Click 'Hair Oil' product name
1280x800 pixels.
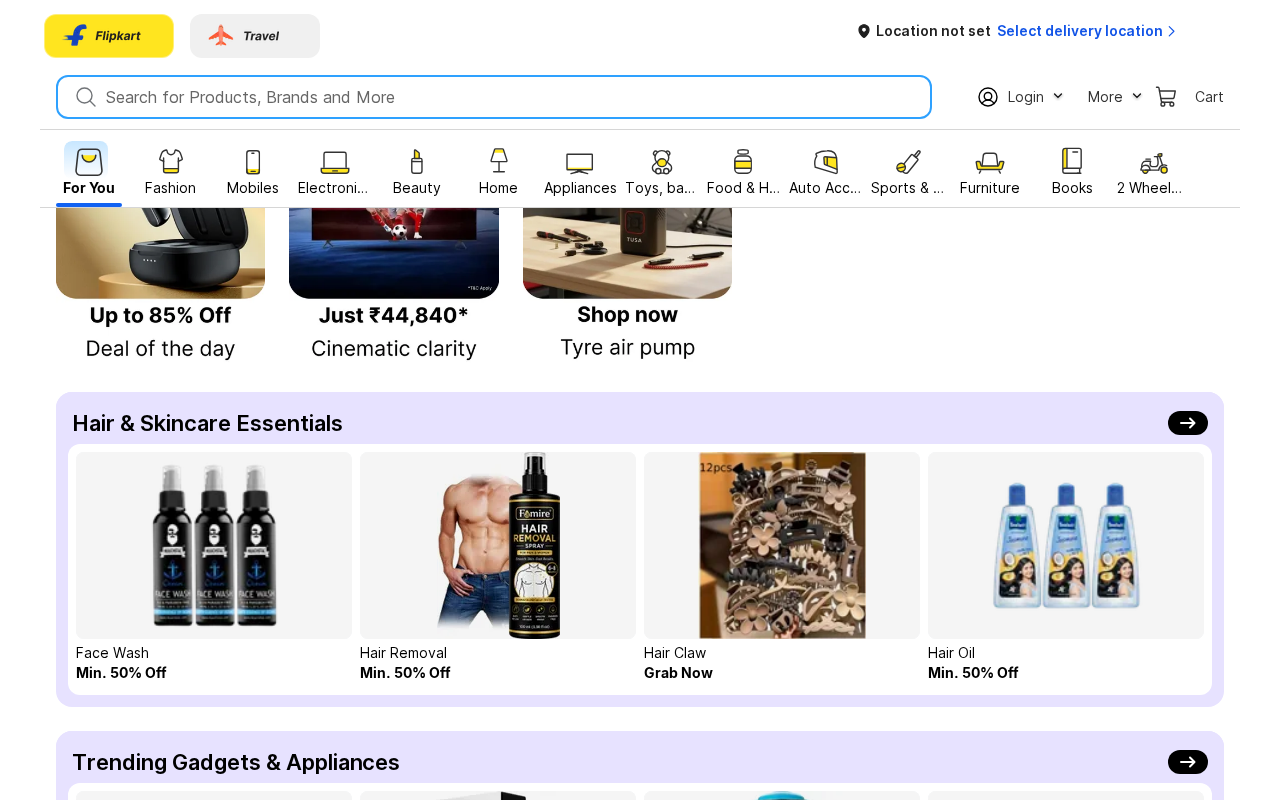point(951,653)
